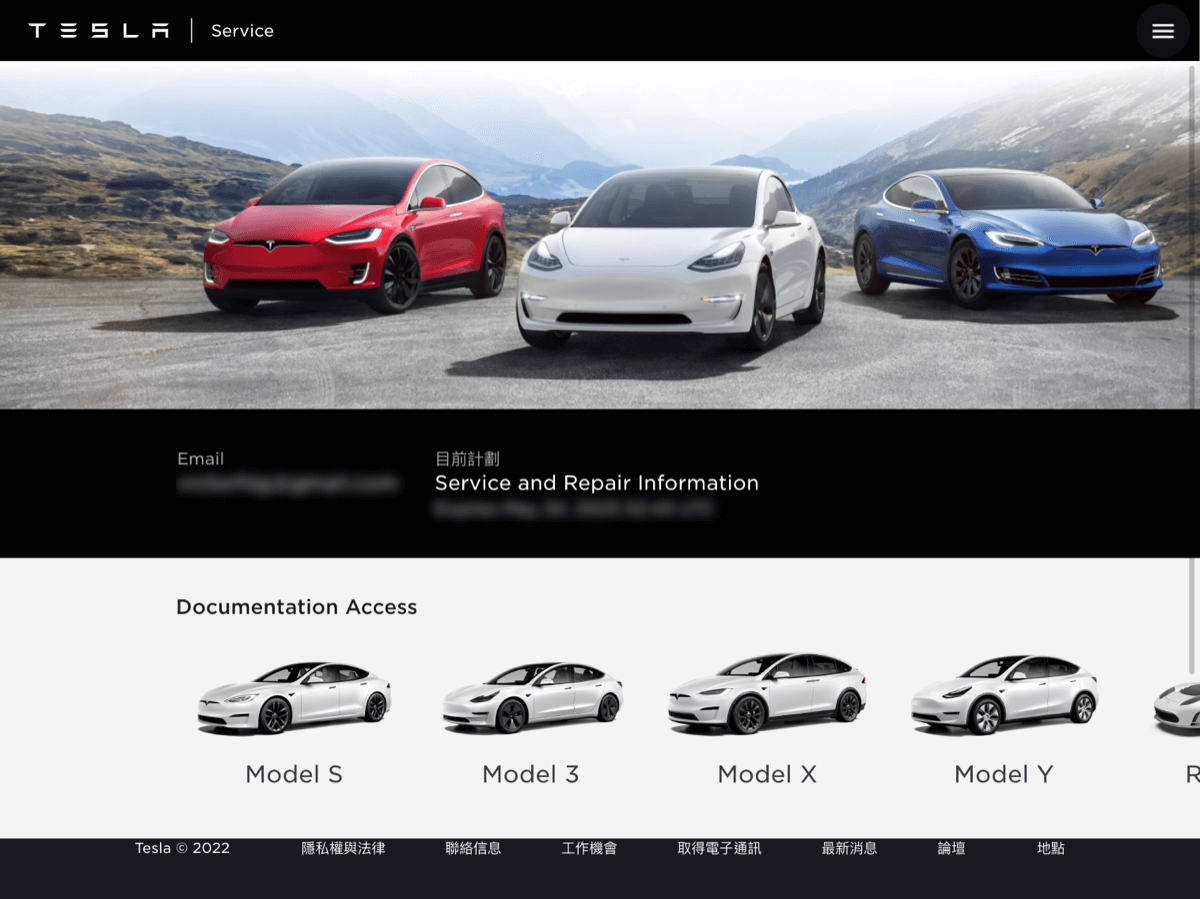Click the Email label
The image size is (1200, 899).
[x=200, y=459]
